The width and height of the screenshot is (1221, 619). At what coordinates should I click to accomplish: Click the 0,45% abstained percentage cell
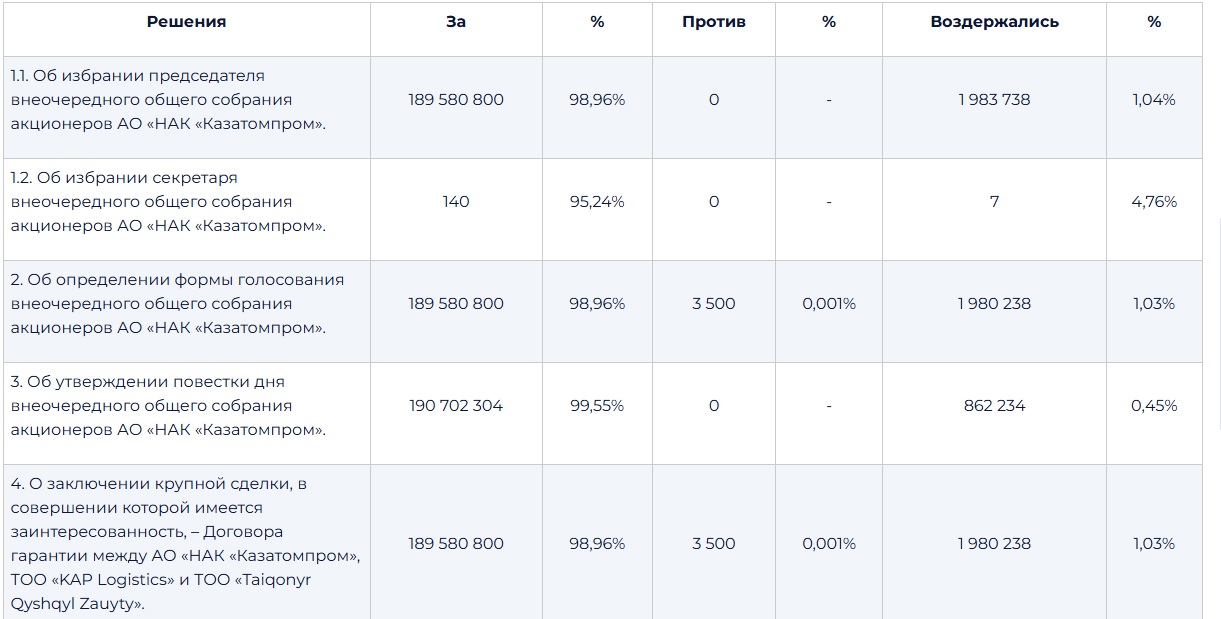click(1154, 406)
